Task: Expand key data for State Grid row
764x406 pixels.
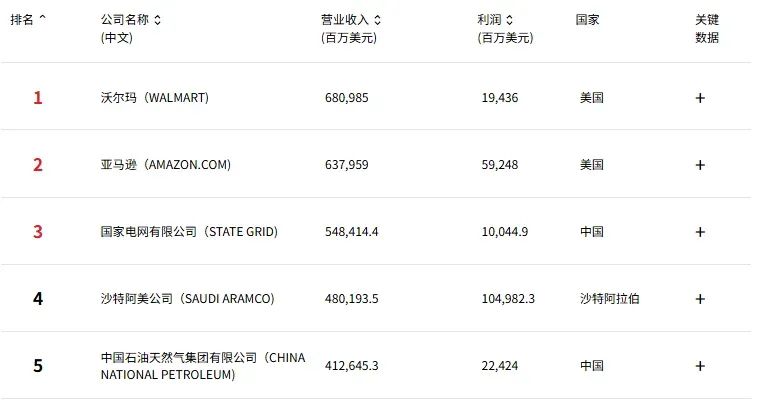Action: click(700, 232)
